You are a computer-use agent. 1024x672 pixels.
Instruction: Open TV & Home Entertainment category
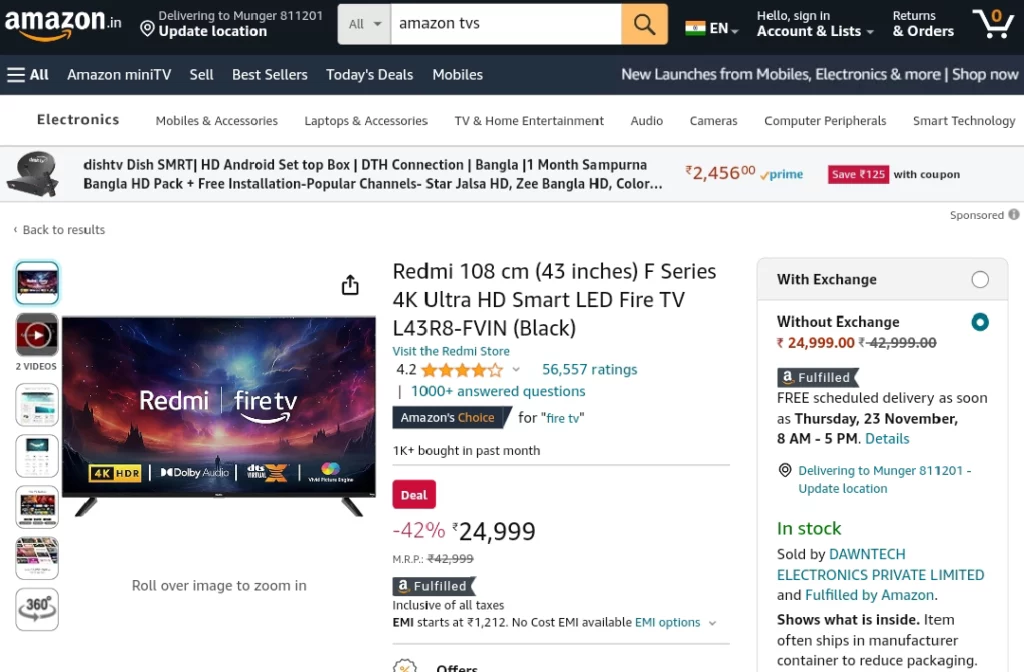click(529, 121)
